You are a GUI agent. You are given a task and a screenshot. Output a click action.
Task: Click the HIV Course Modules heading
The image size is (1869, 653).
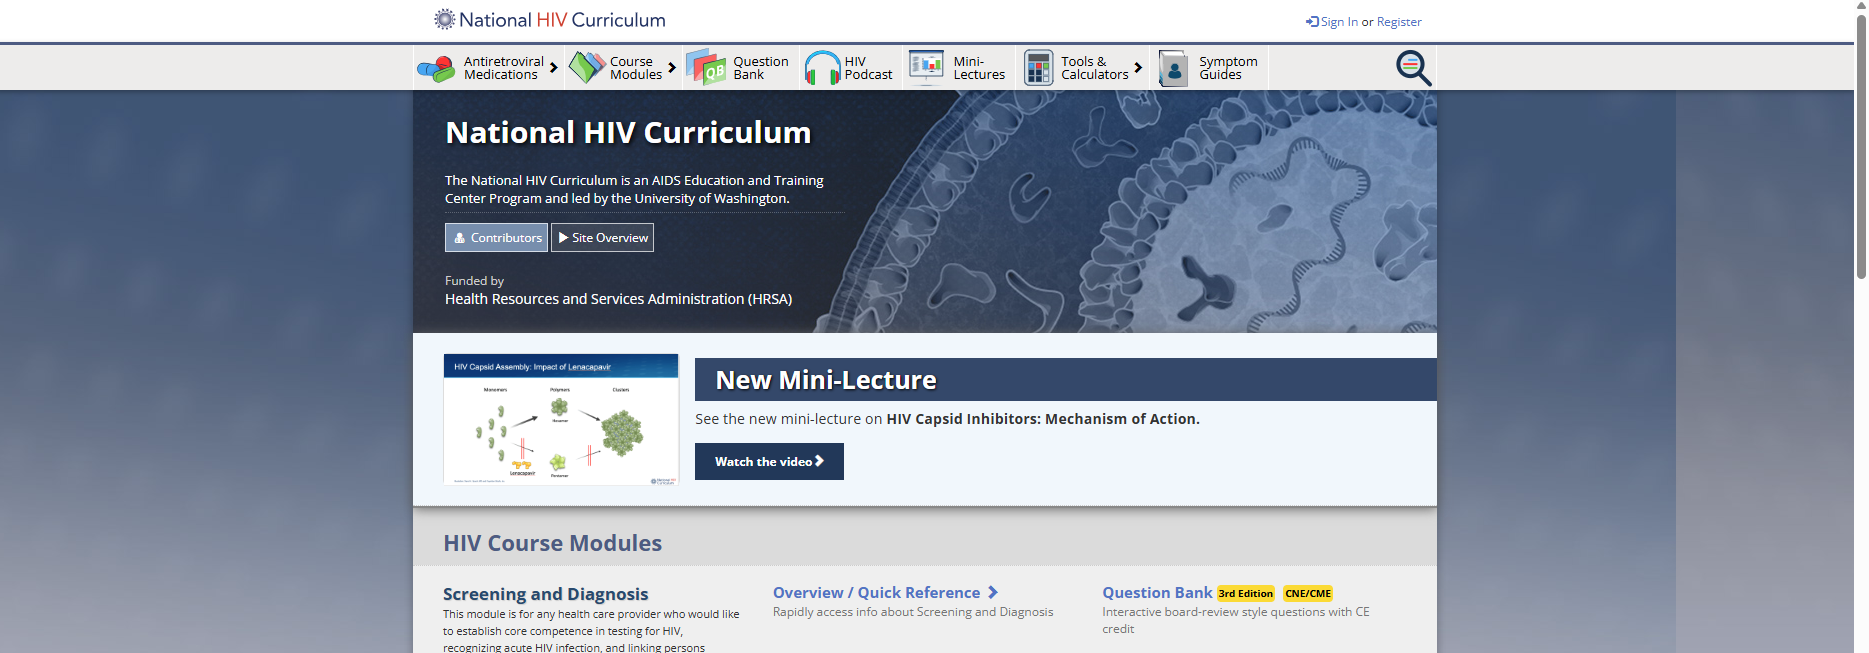(x=553, y=543)
